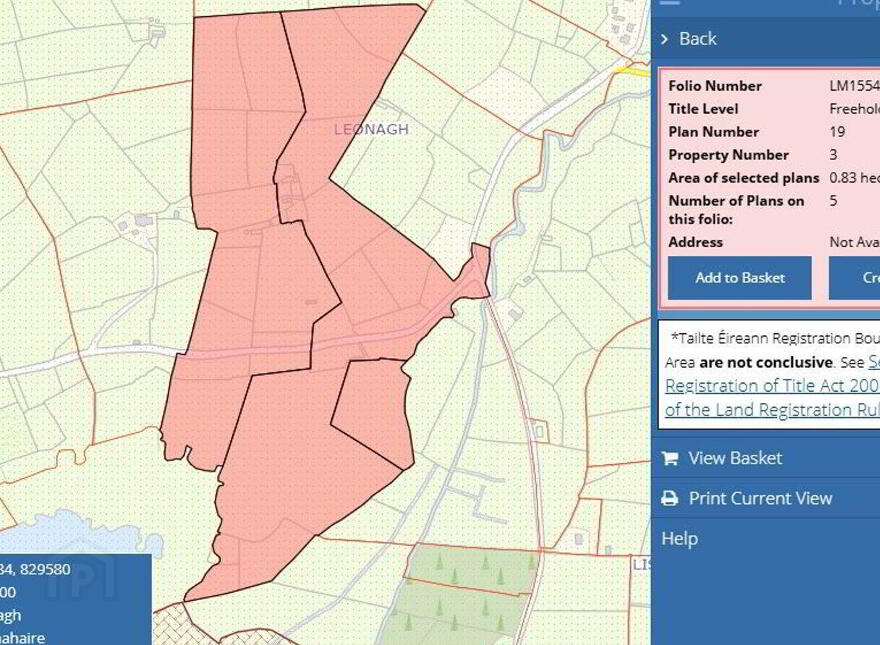Viewport: 880px width, 645px height.
Task: Click the Plan Number value 19
Action: tap(837, 132)
